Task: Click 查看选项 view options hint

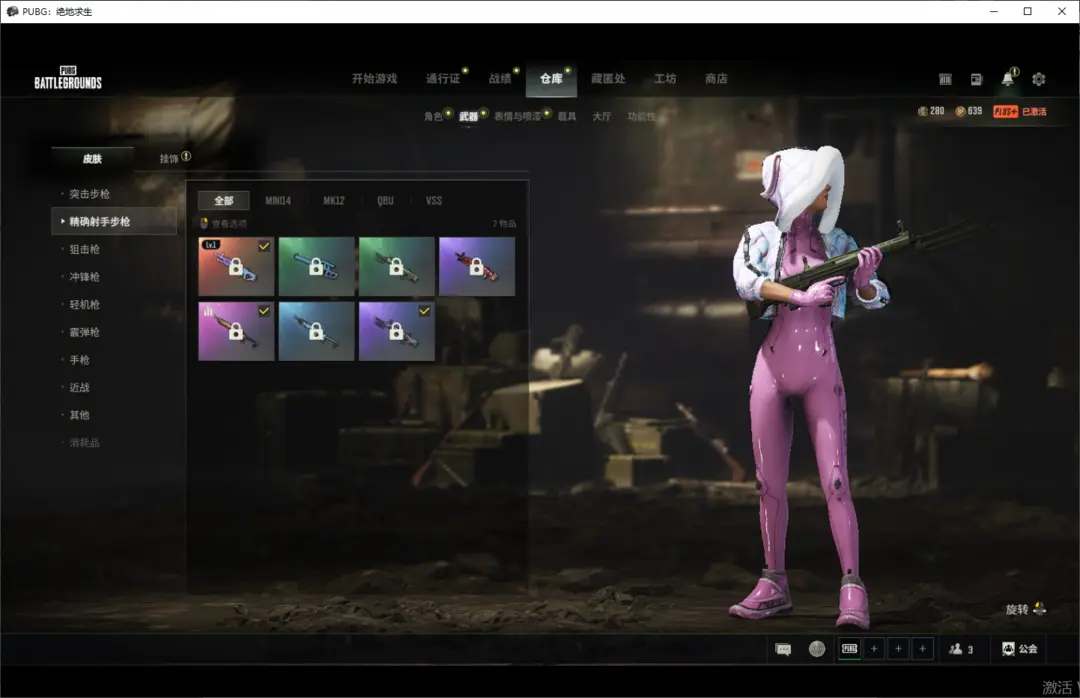Action: 224,223
